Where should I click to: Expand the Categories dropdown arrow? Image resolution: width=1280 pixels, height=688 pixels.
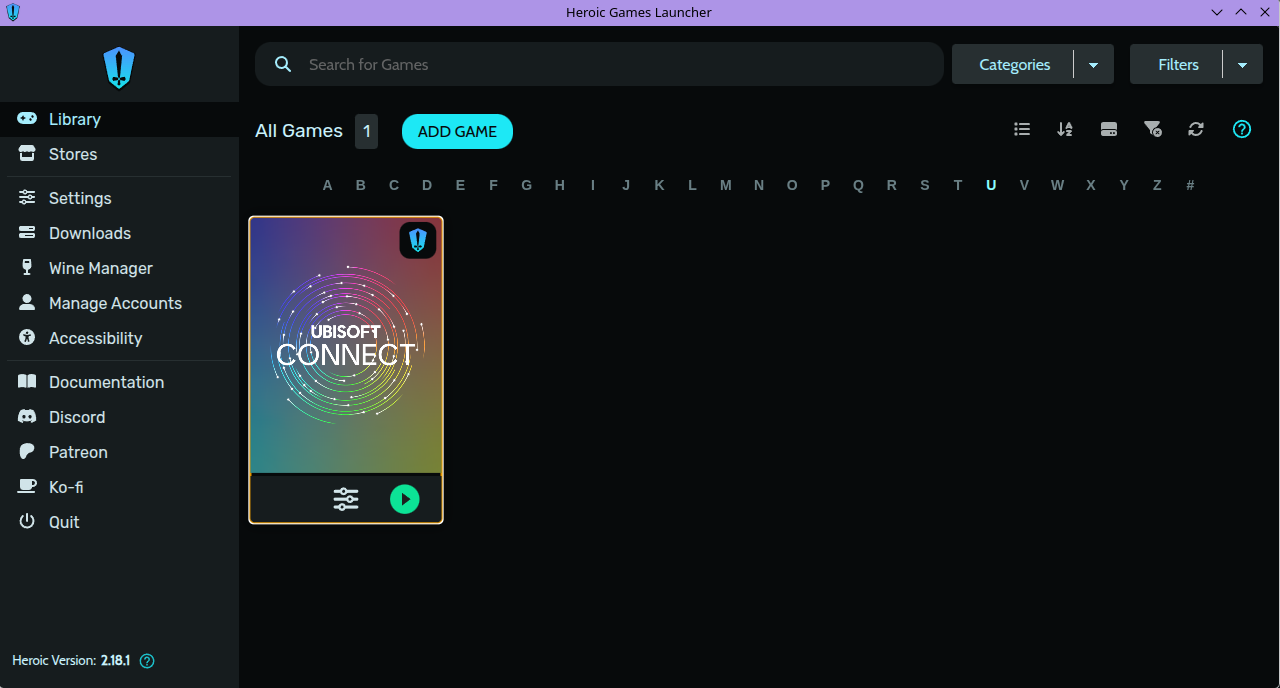pyautogui.click(x=1093, y=65)
